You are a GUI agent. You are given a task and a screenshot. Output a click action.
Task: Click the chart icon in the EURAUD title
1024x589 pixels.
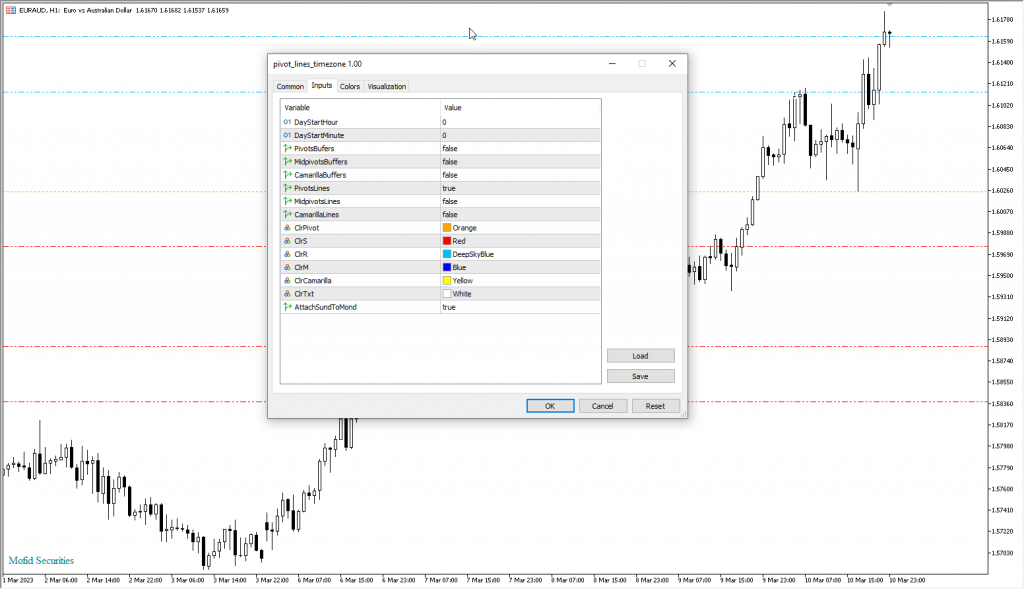(9, 10)
